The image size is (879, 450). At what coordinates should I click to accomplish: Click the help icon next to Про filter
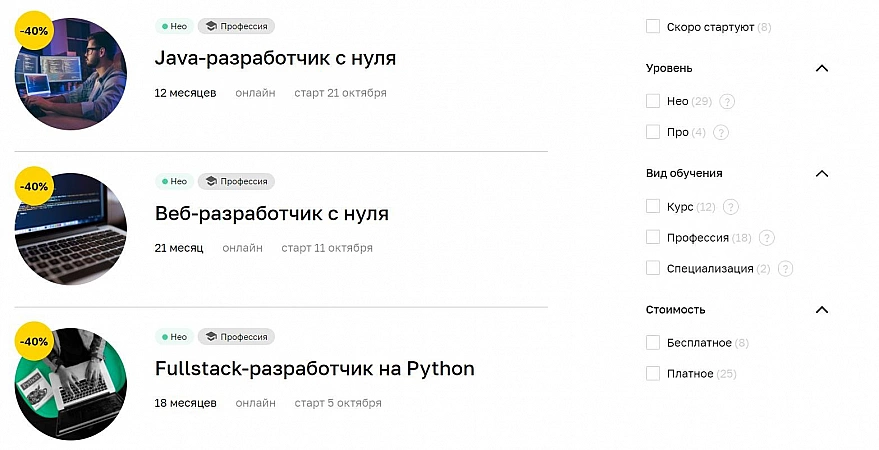coord(721,132)
